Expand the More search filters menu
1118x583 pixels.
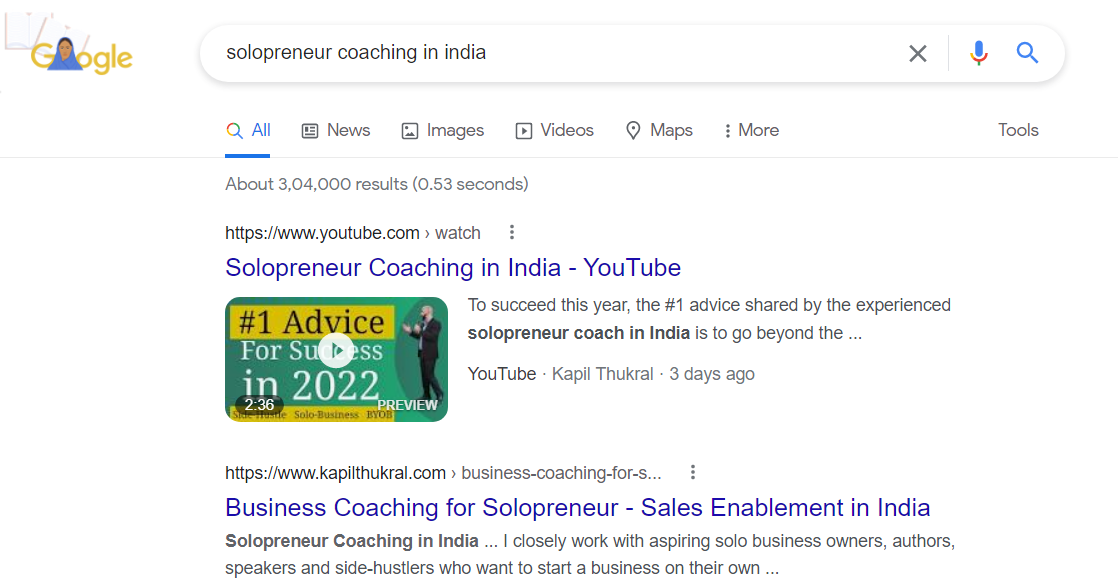pyautogui.click(x=751, y=130)
